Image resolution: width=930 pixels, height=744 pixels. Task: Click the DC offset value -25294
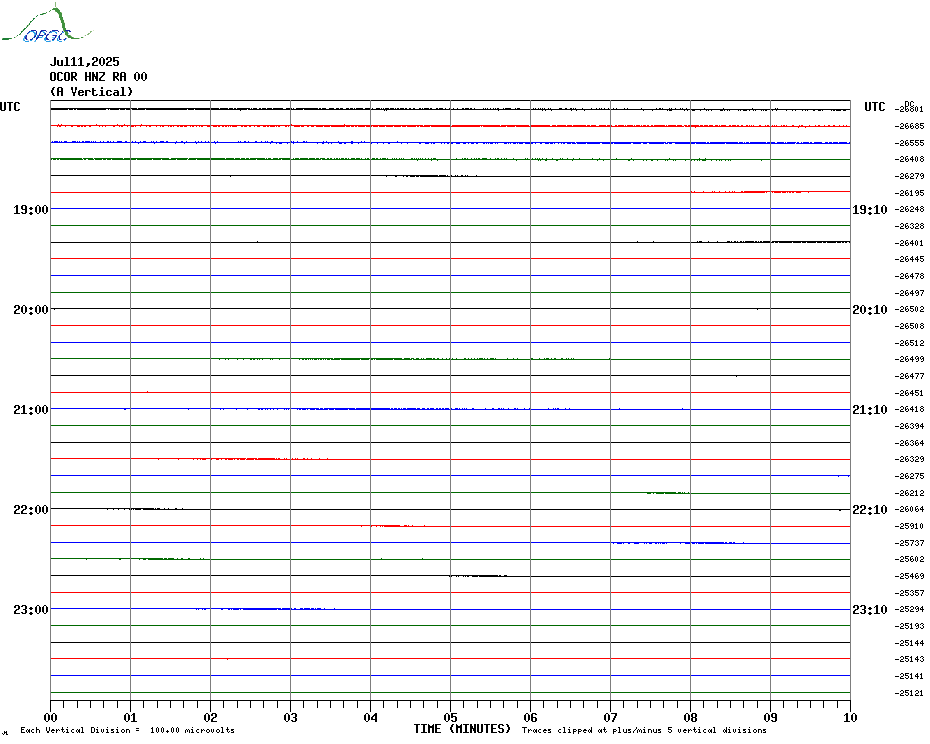[x=909, y=609]
